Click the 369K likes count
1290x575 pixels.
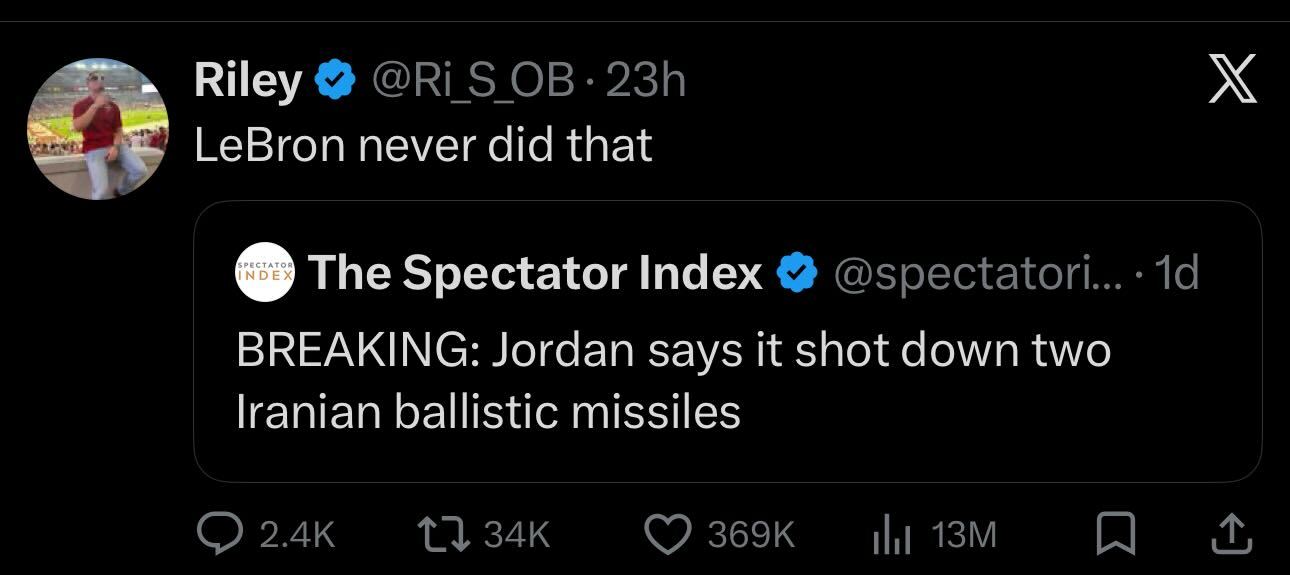752,535
